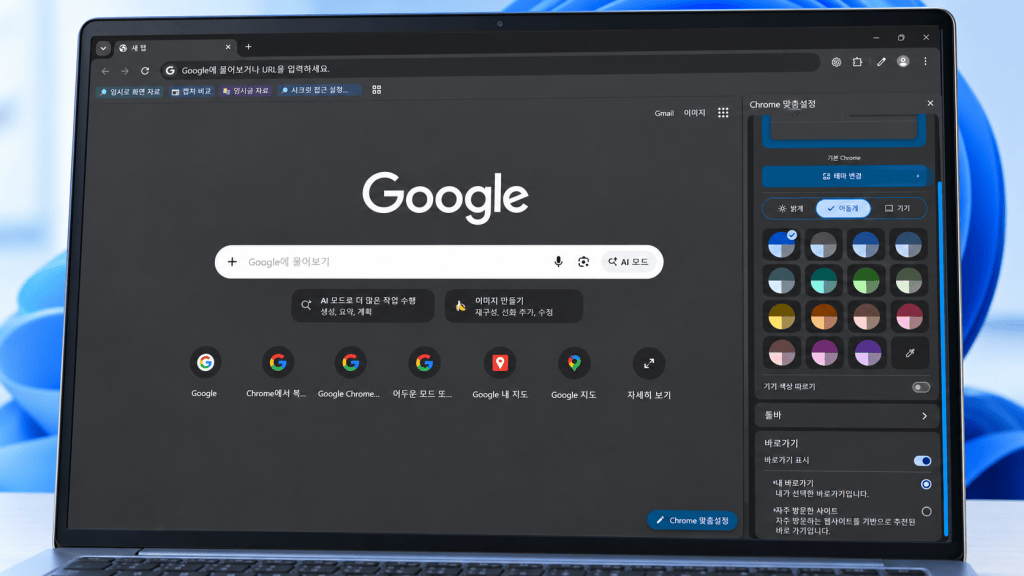The image size is (1024, 576).
Task: Choose the violet purple color swatch
Action: [867, 353]
